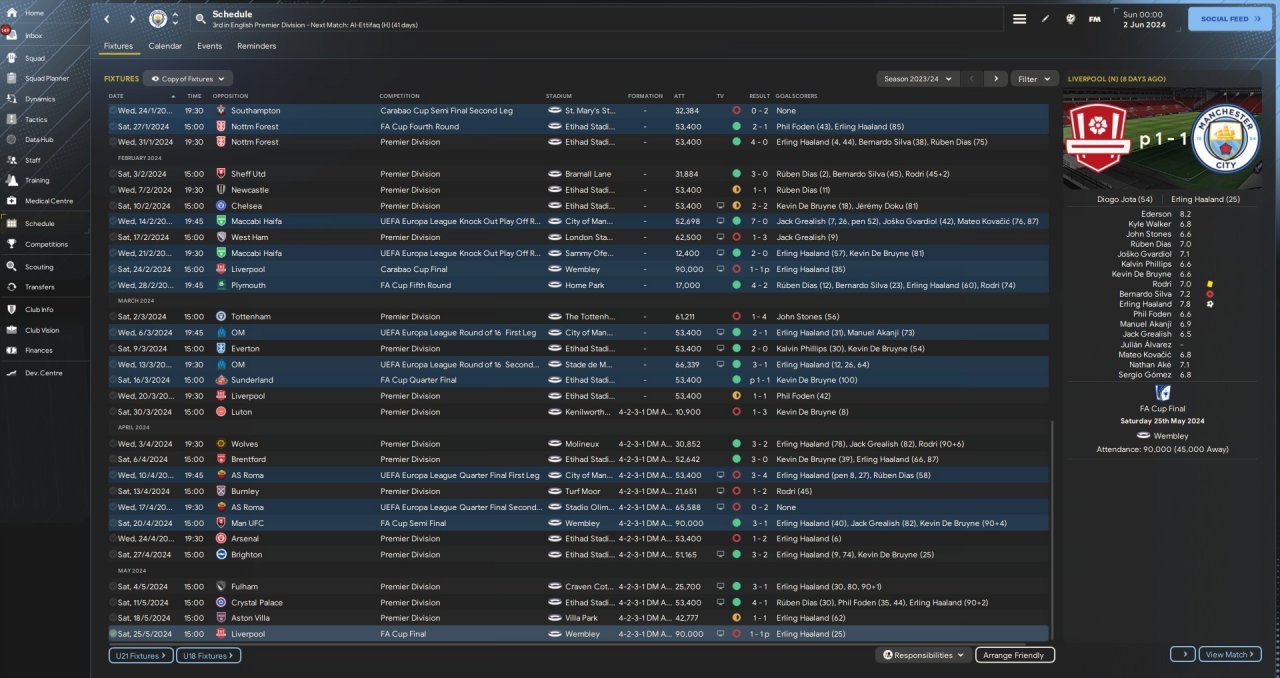Screen dimensions: 1280x678
Task: Switch to the Events tab
Action: (x=209, y=46)
